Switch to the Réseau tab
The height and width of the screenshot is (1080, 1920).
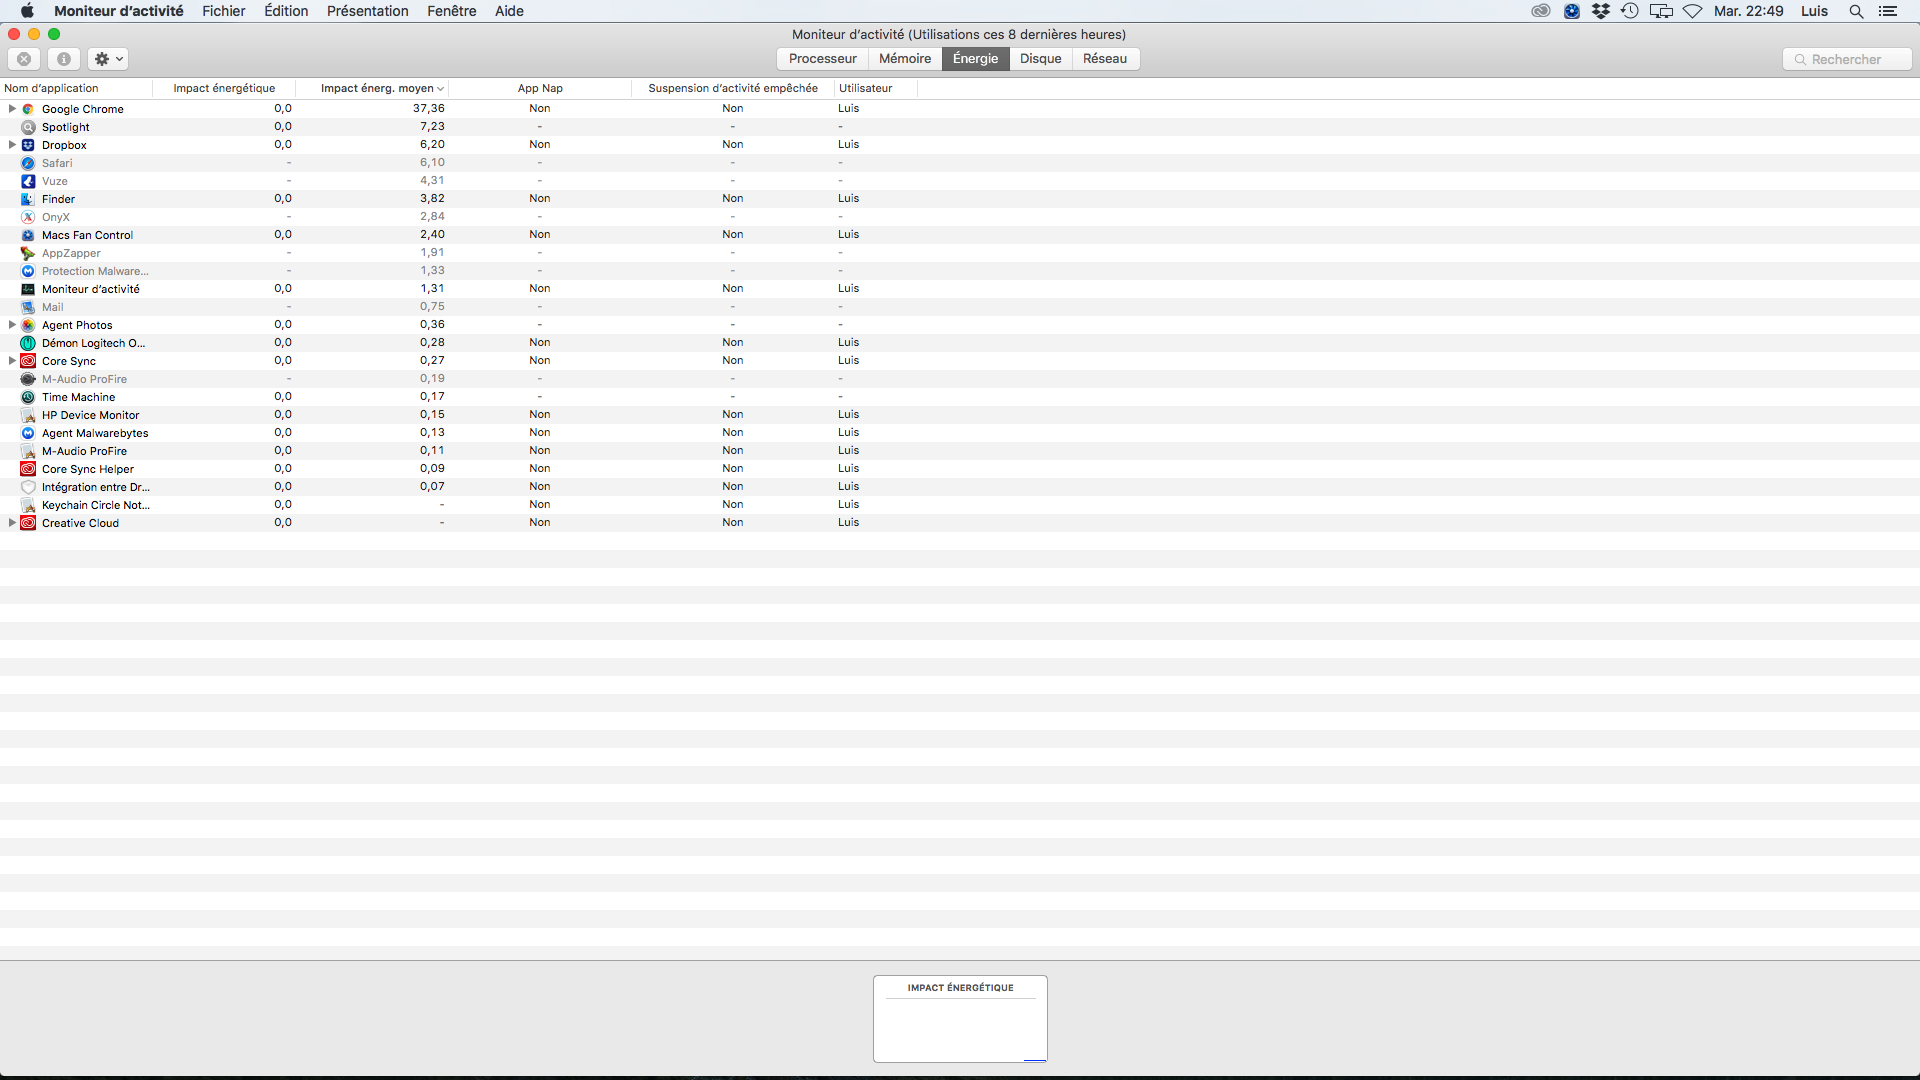coord(1105,59)
